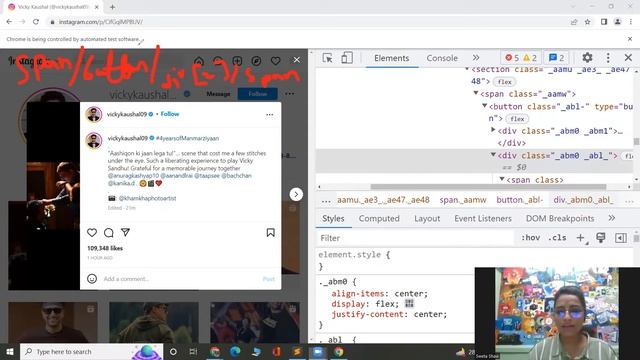Open the #4yearsofManmarziyaan hashtag
The height and width of the screenshot is (360, 640).
pos(187,138)
